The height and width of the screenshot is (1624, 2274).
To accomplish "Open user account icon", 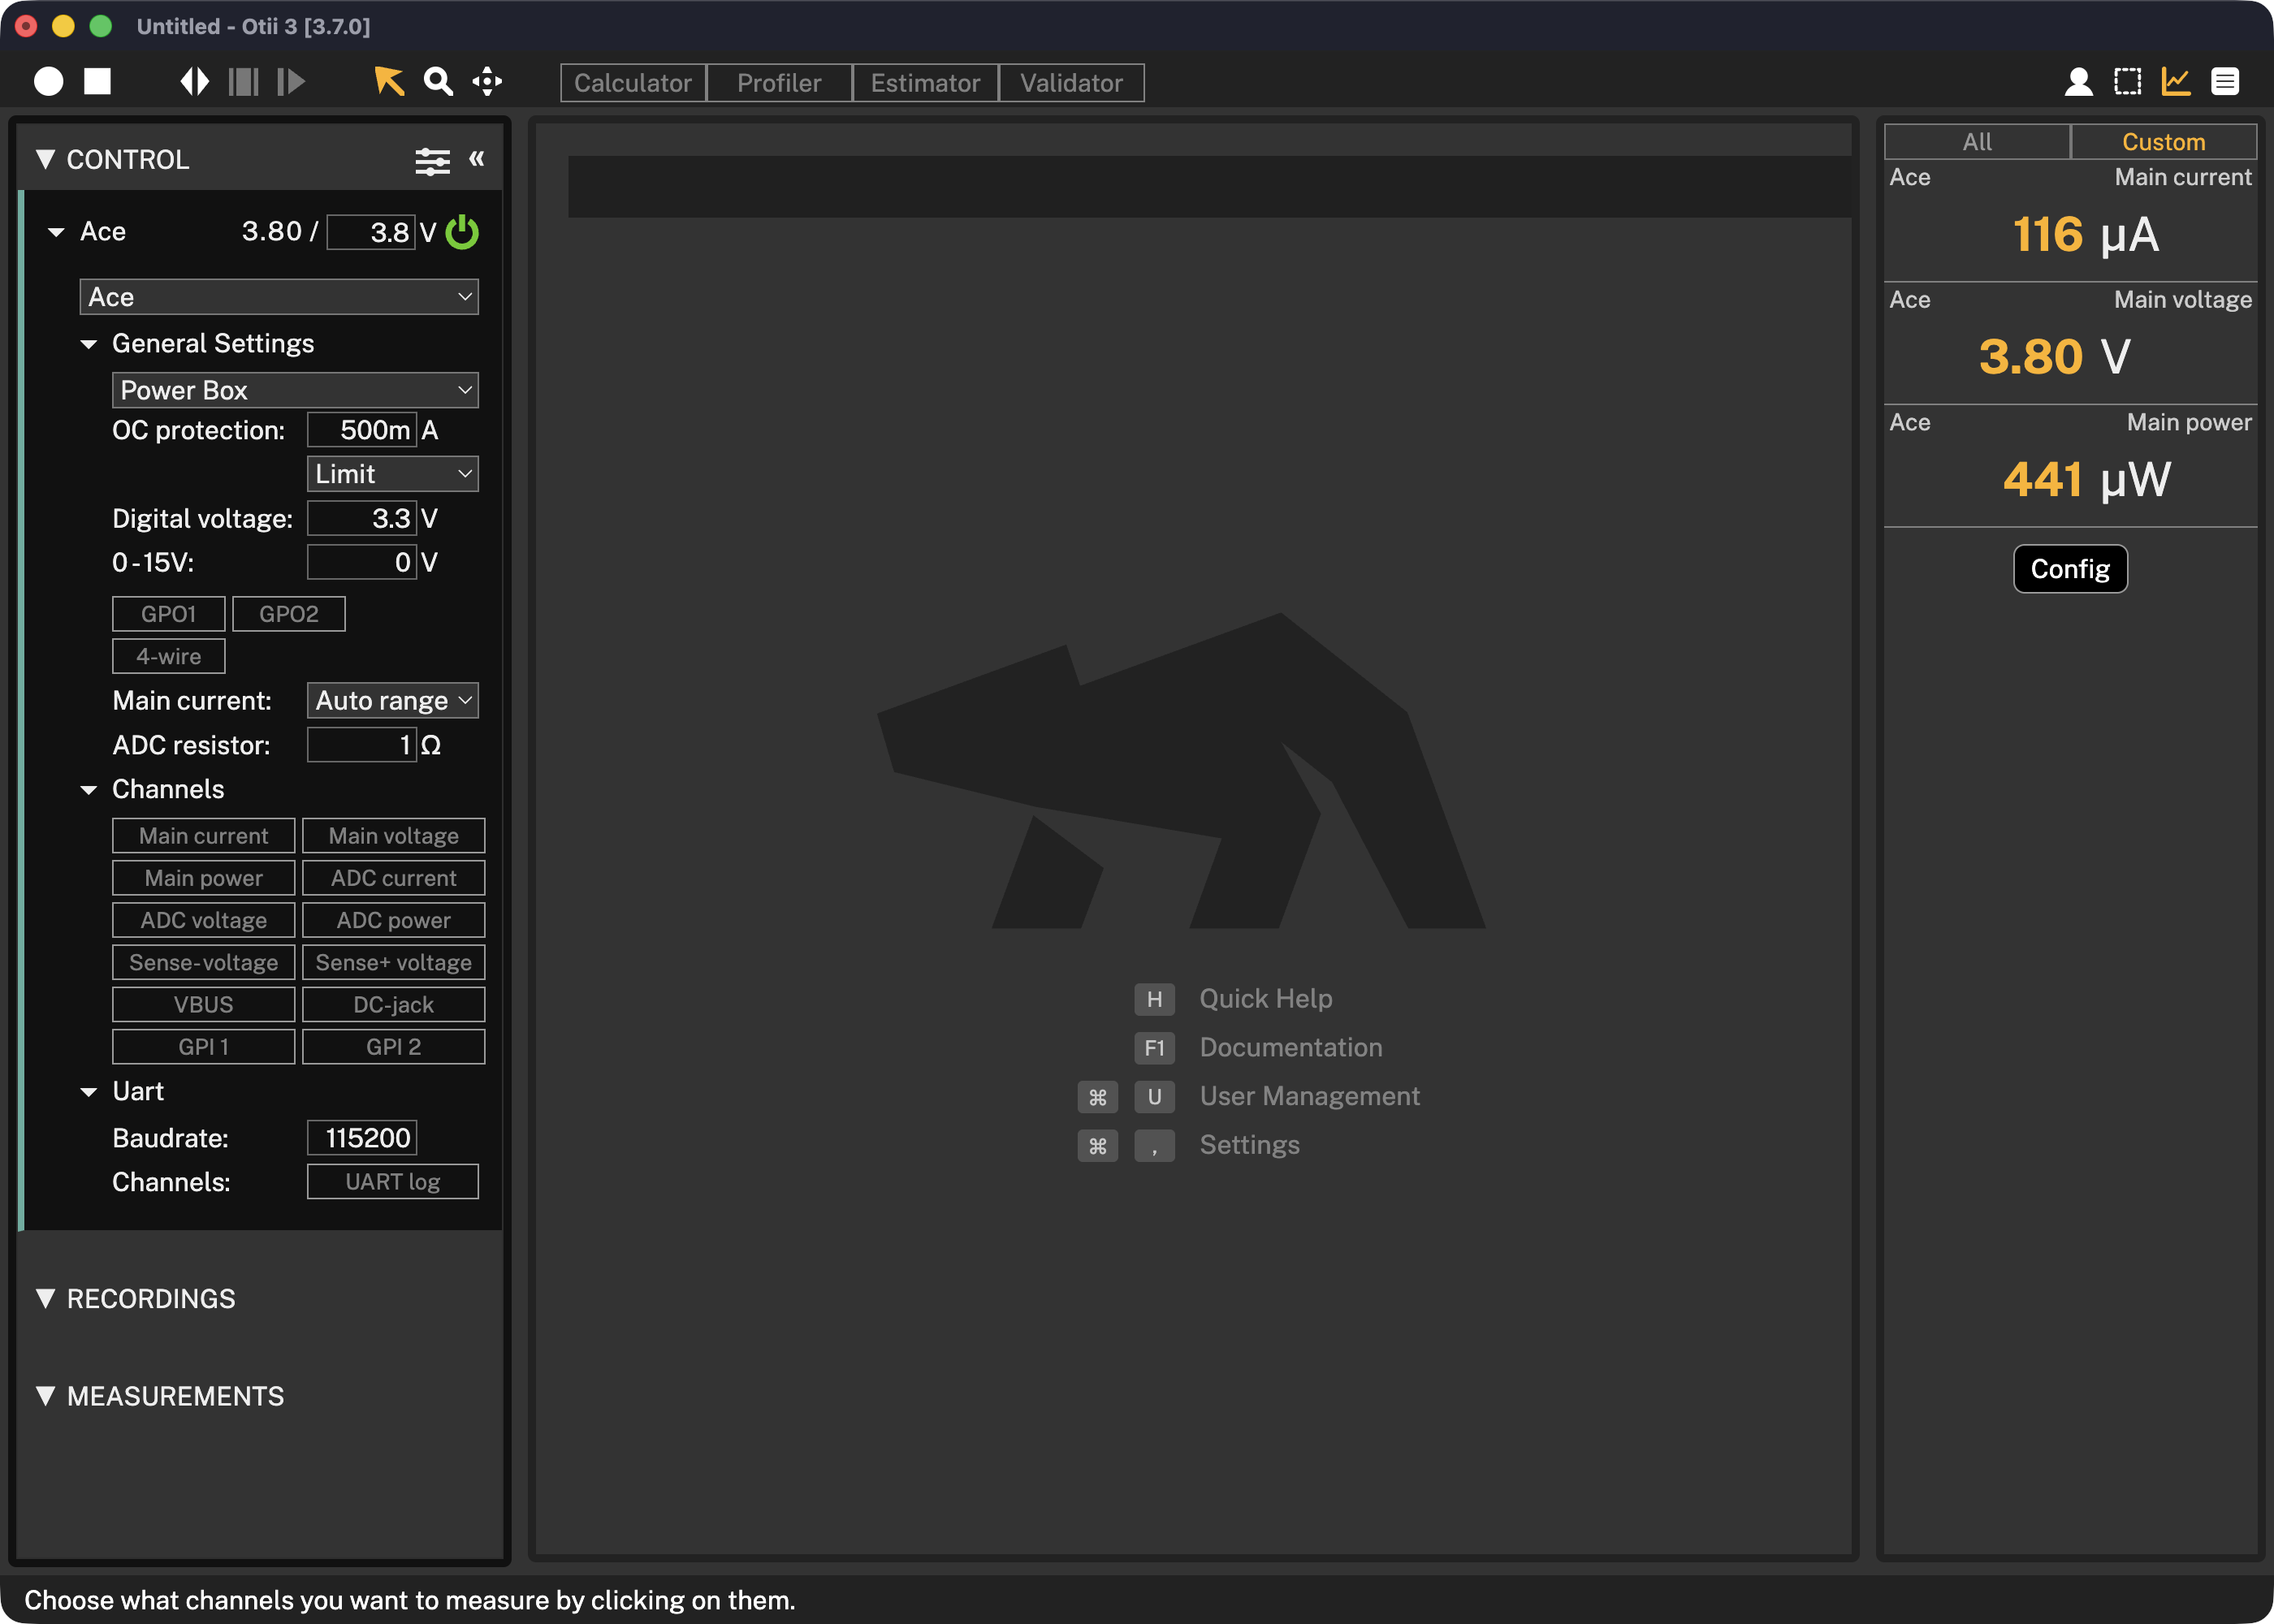I will click(x=2079, y=82).
